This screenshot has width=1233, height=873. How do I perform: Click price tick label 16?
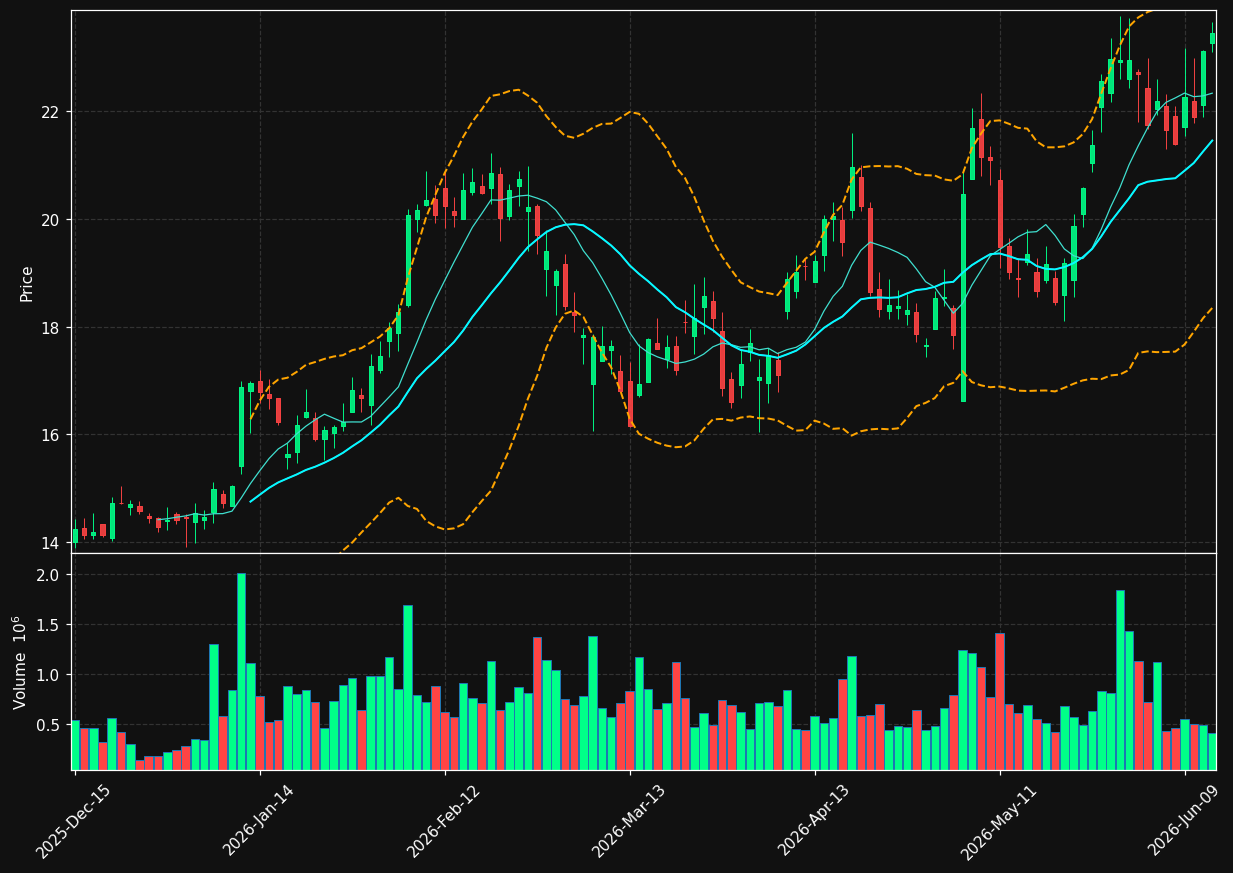pyautogui.click(x=50, y=435)
